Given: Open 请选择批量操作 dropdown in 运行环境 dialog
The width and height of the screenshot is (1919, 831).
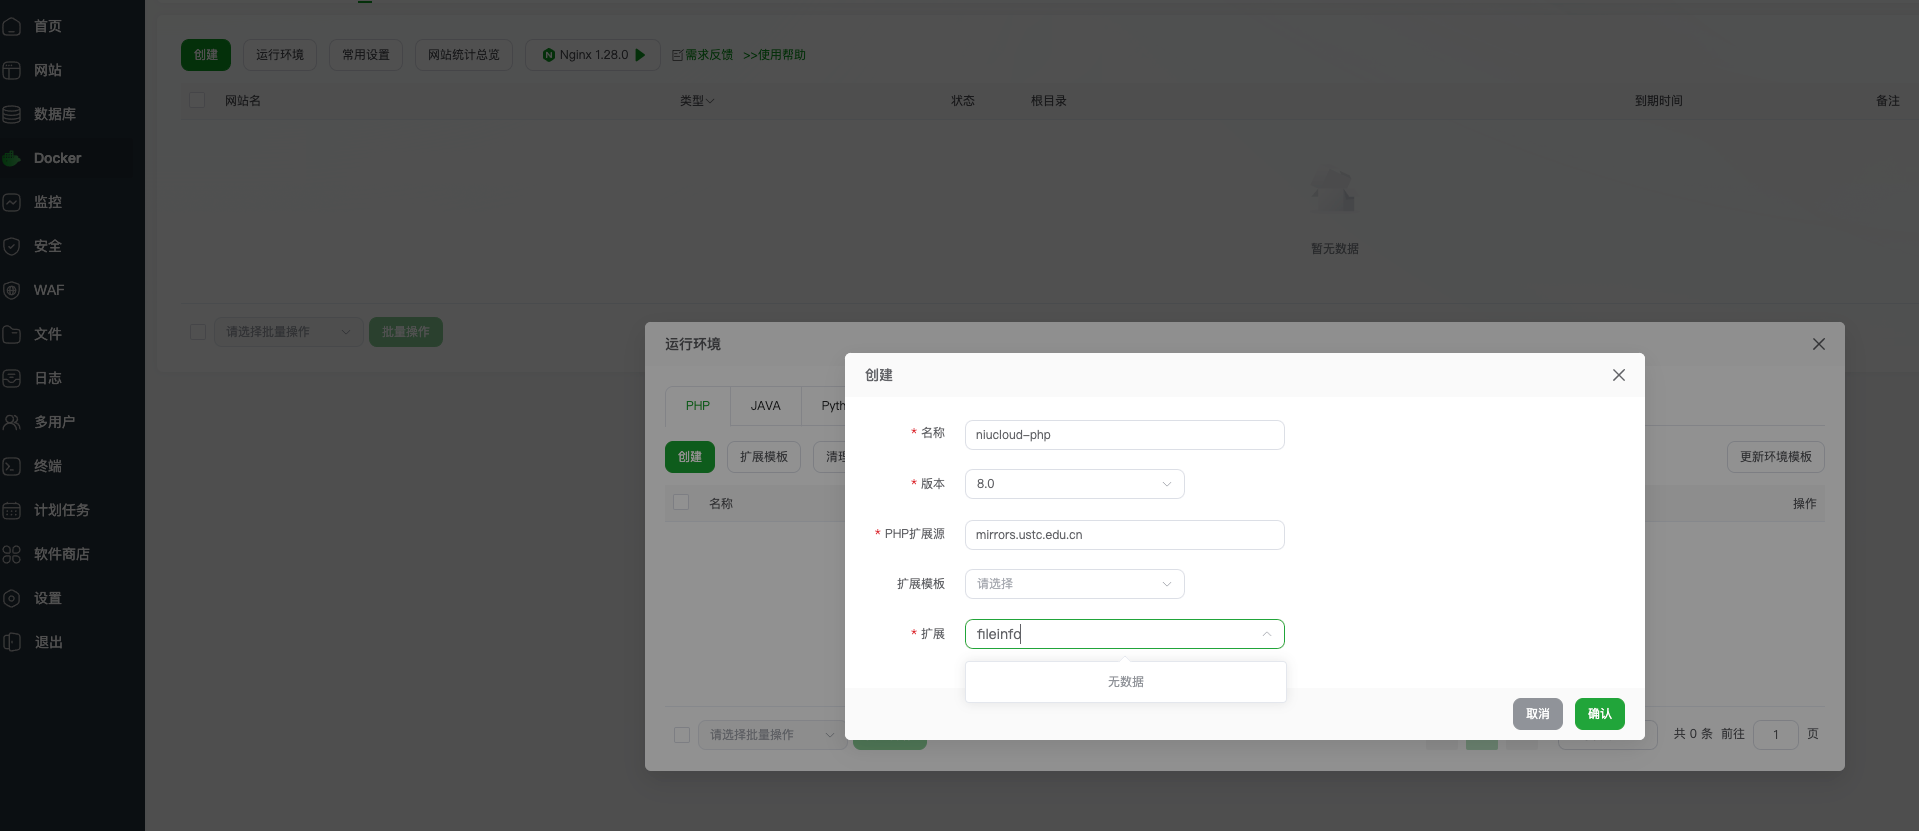Looking at the screenshot, I should click(x=771, y=735).
